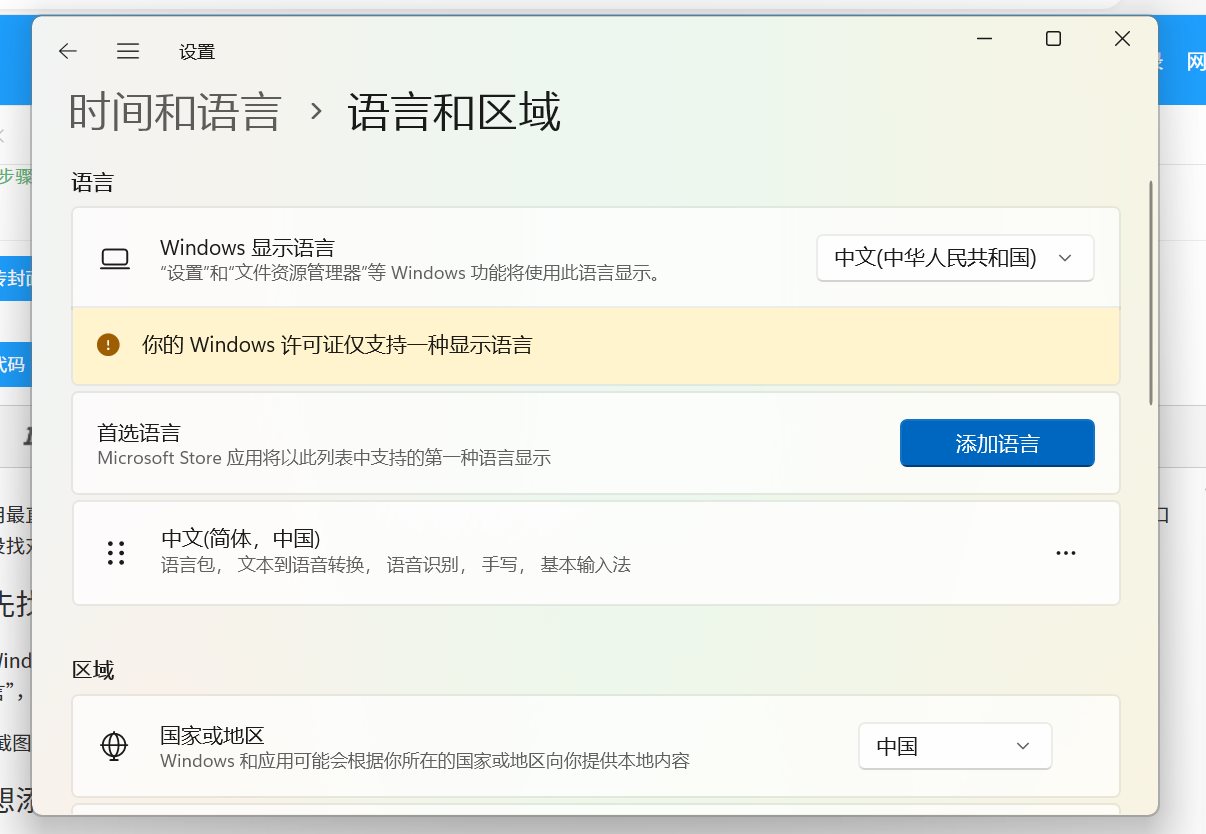Click the vertical scrollbar in Settings
1206x834 pixels.
[x=1151, y=292]
